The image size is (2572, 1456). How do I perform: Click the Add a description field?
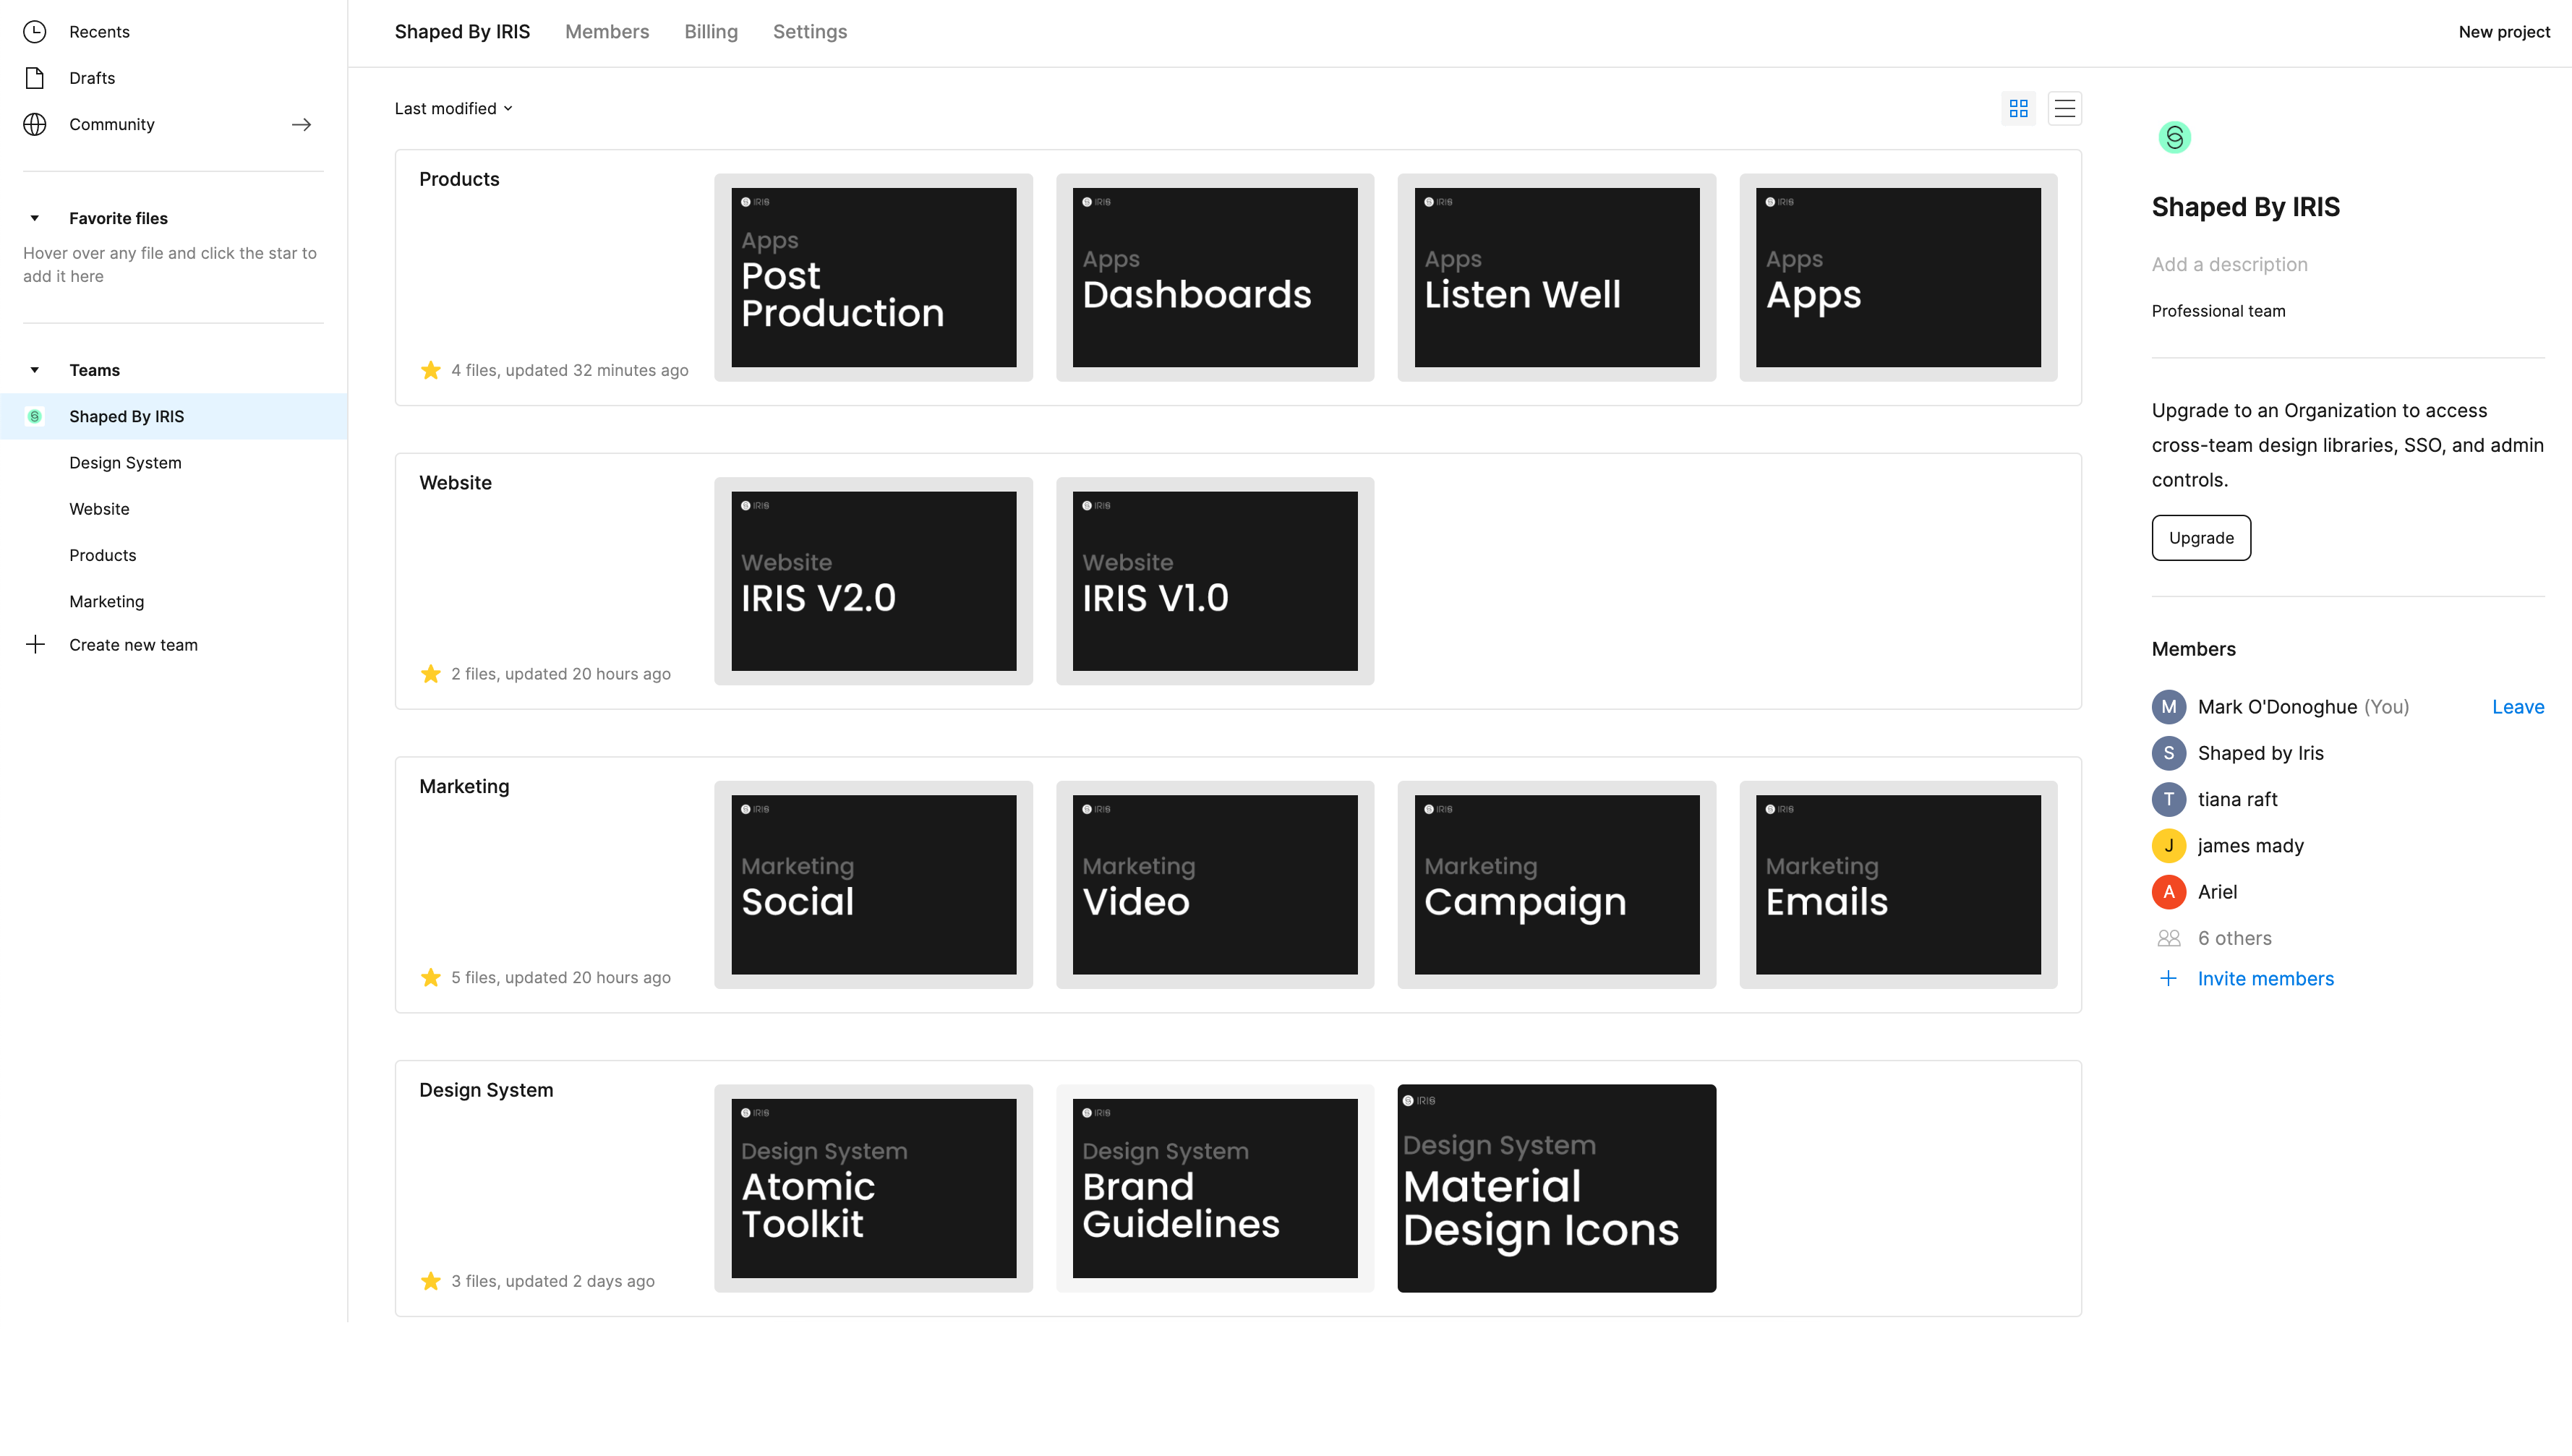tap(2229, 264)
